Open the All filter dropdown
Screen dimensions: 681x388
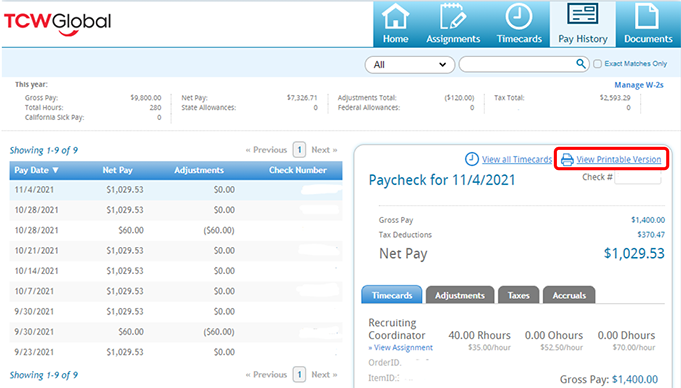[x=410, y=65]
